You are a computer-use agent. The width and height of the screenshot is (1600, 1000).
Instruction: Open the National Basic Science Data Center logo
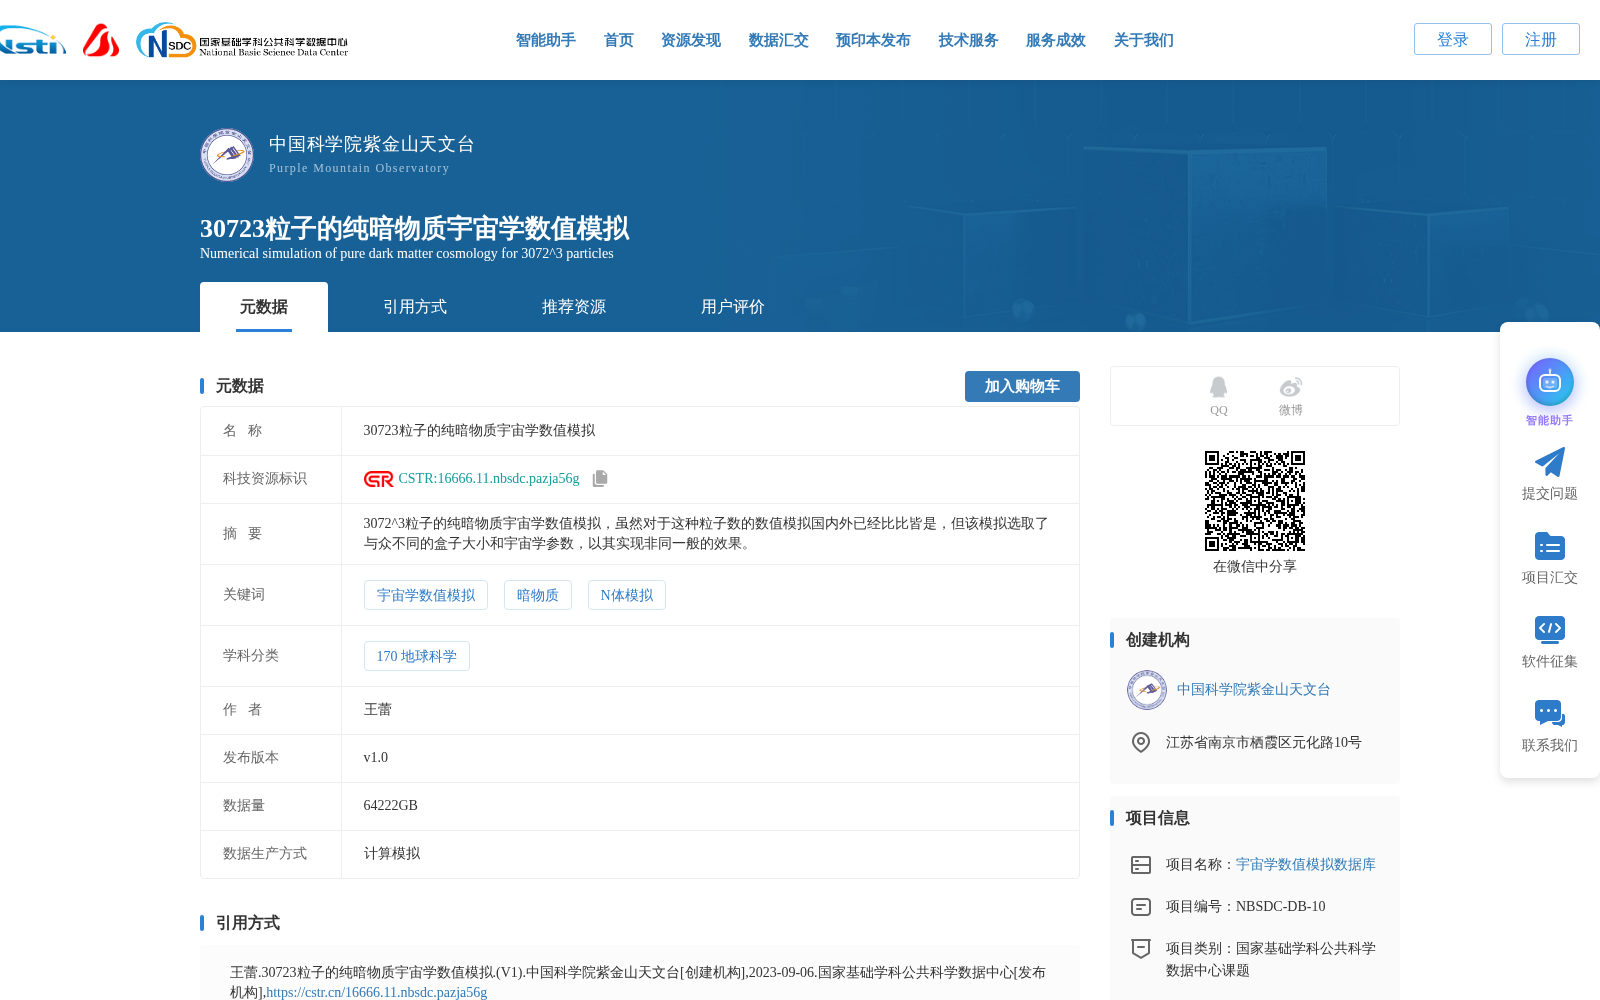(242, 41)
